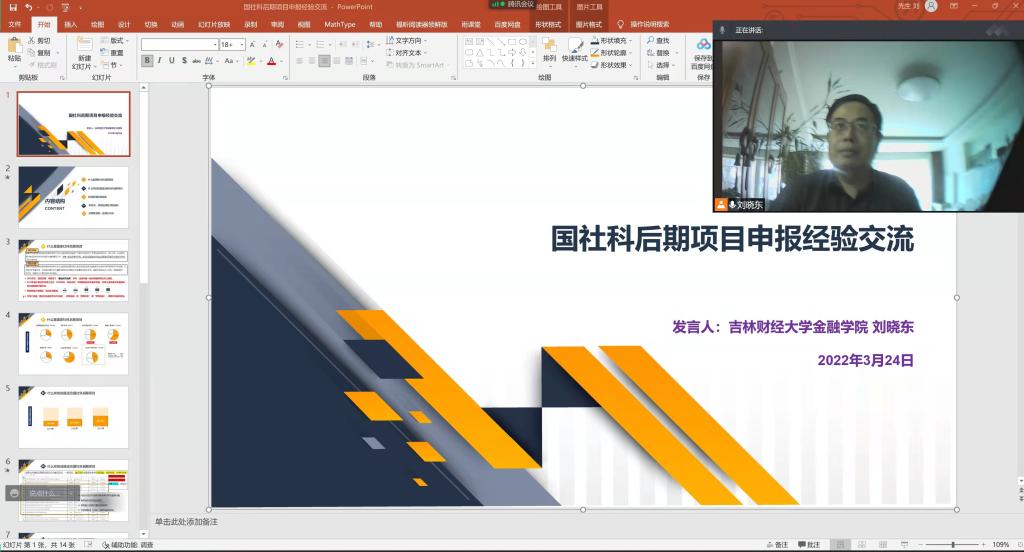Screen dimensions: 1024x552
Task: Open the font name combo box
Action: click(179, 45)
